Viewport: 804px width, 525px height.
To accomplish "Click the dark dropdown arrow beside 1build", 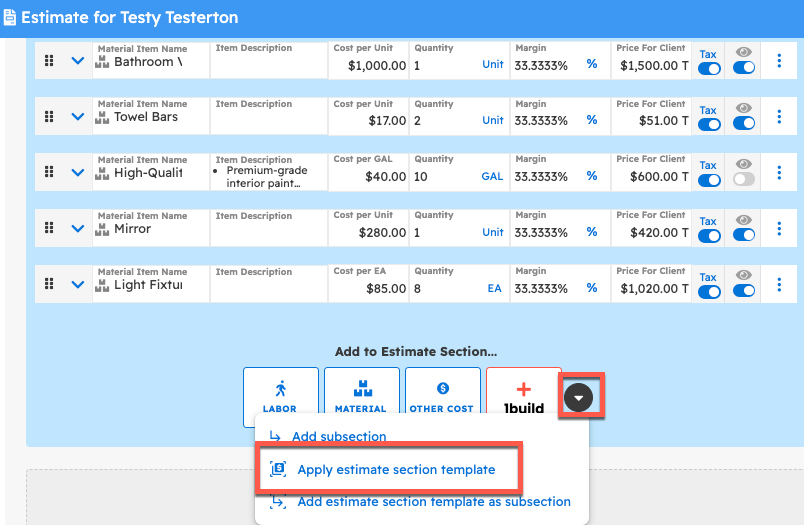I will (x=580, y=397).
